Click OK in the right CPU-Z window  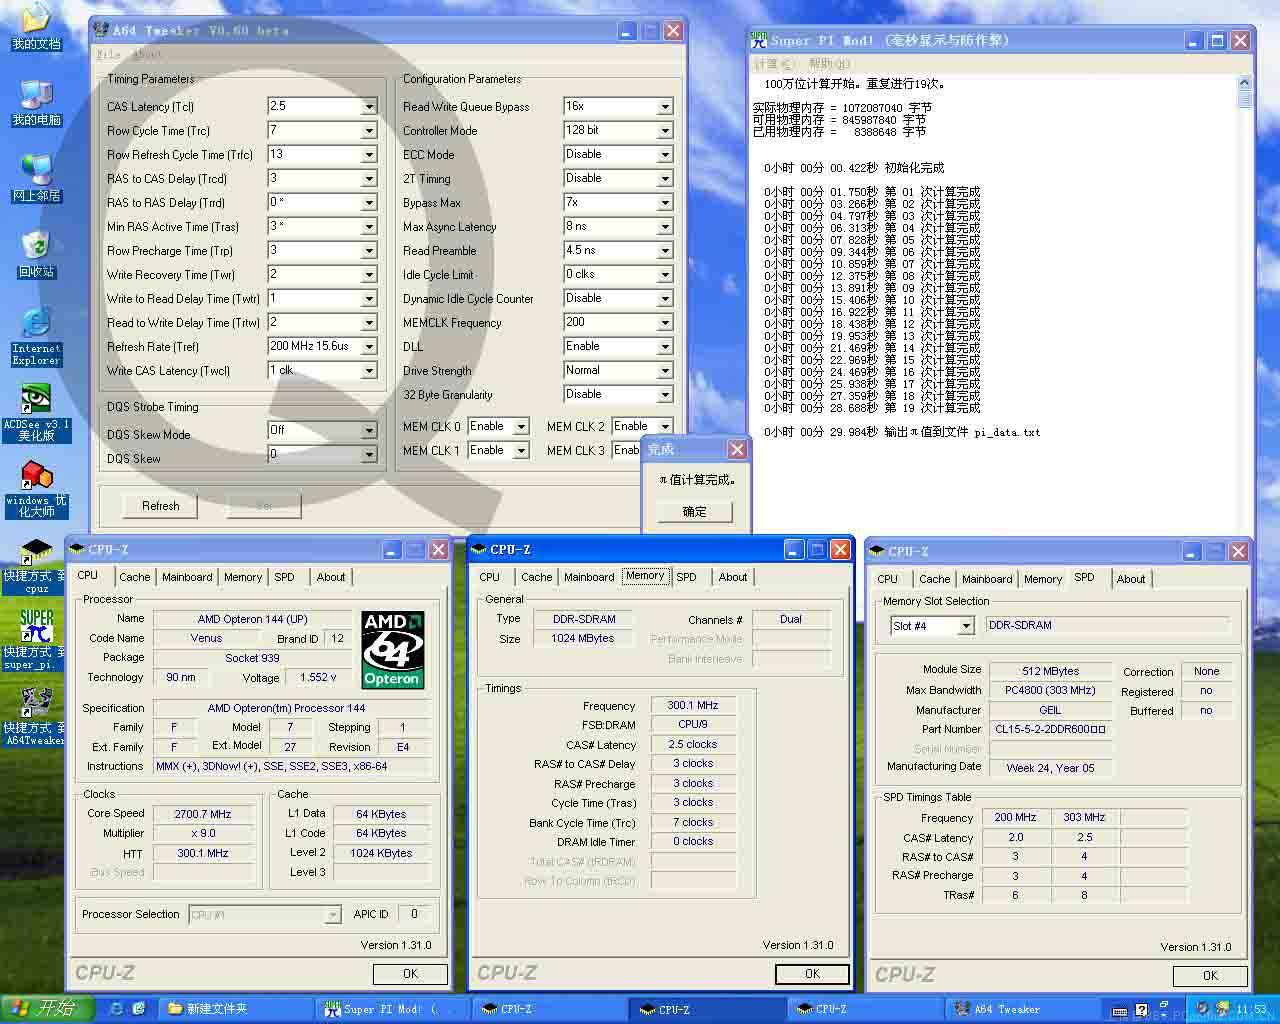click(1210, 975)
